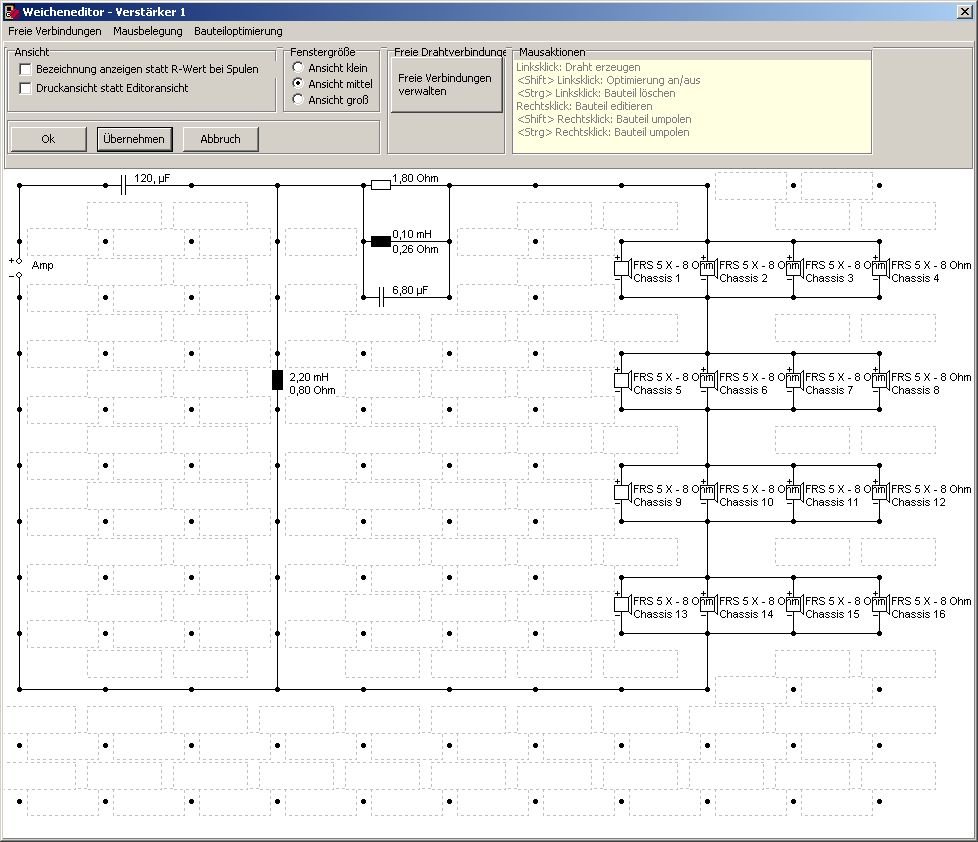Click the Chassis 14 speaker symbol
The width and height of the screenshot is (978, 842).
click(709, 604)
